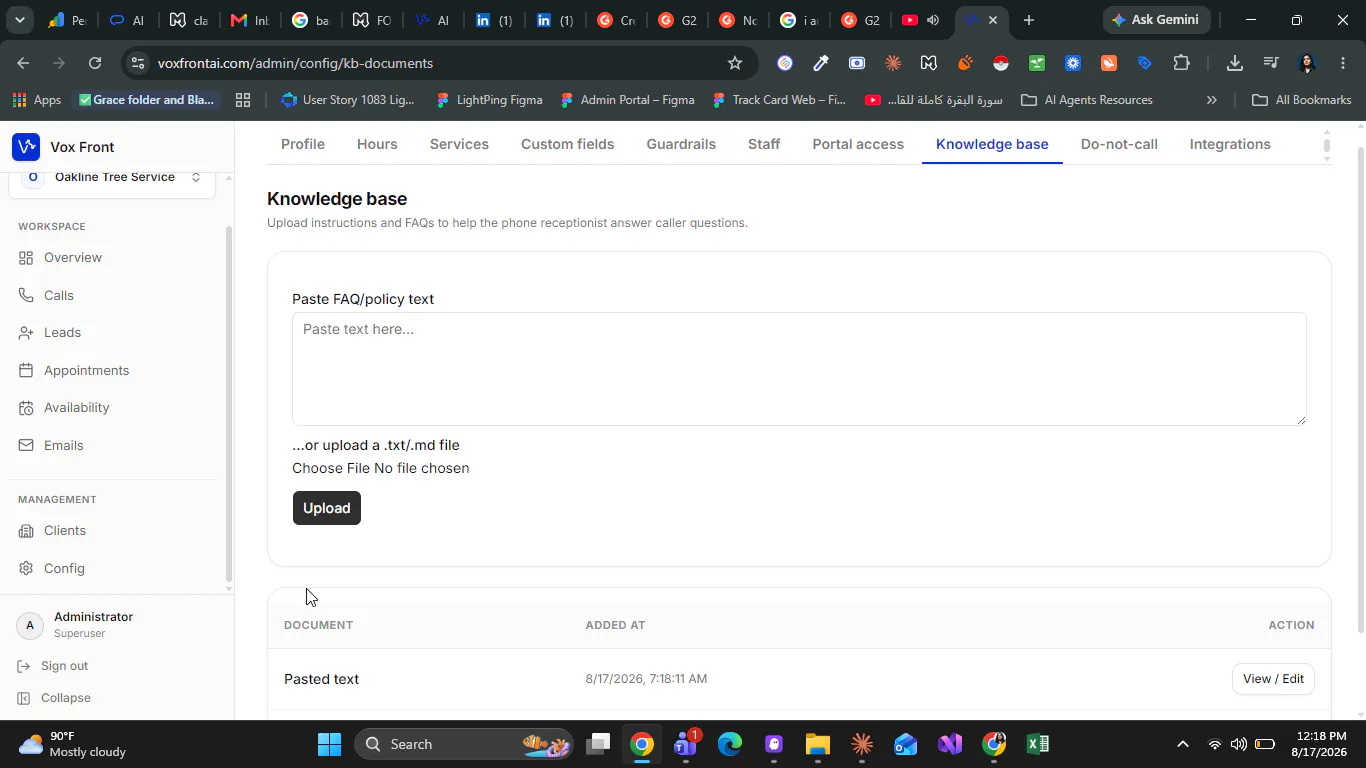Click the 8/17/2026, 7:18:11 AM timestamp
Screen dimensions: 1366x768
click(646, 679)
